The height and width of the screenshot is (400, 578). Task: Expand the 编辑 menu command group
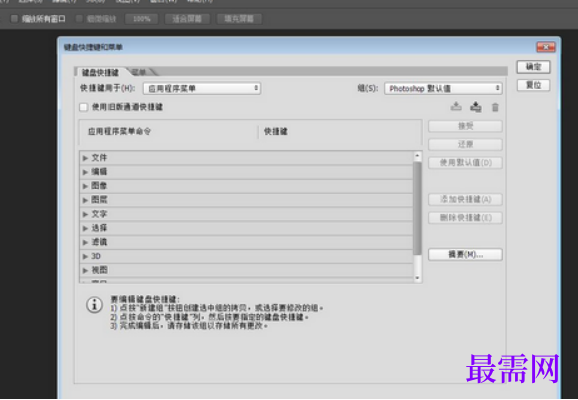click(85, 172)
